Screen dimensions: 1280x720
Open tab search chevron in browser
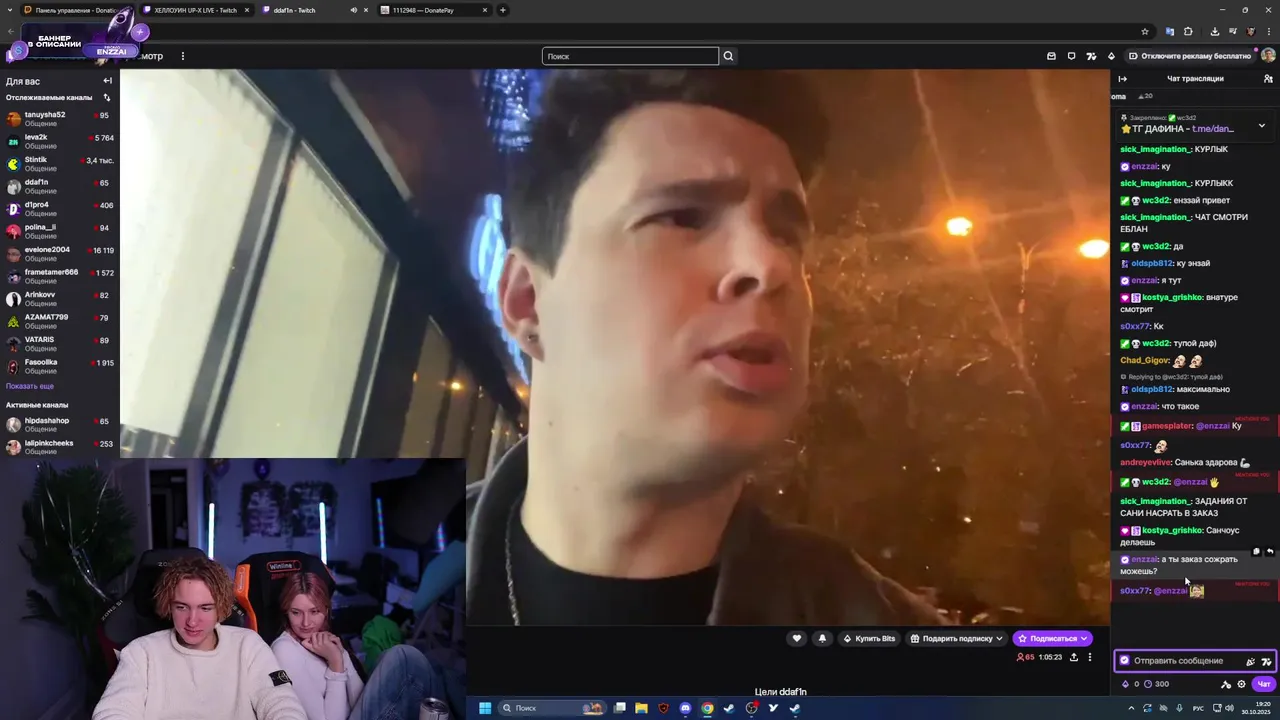coord(8,10)
